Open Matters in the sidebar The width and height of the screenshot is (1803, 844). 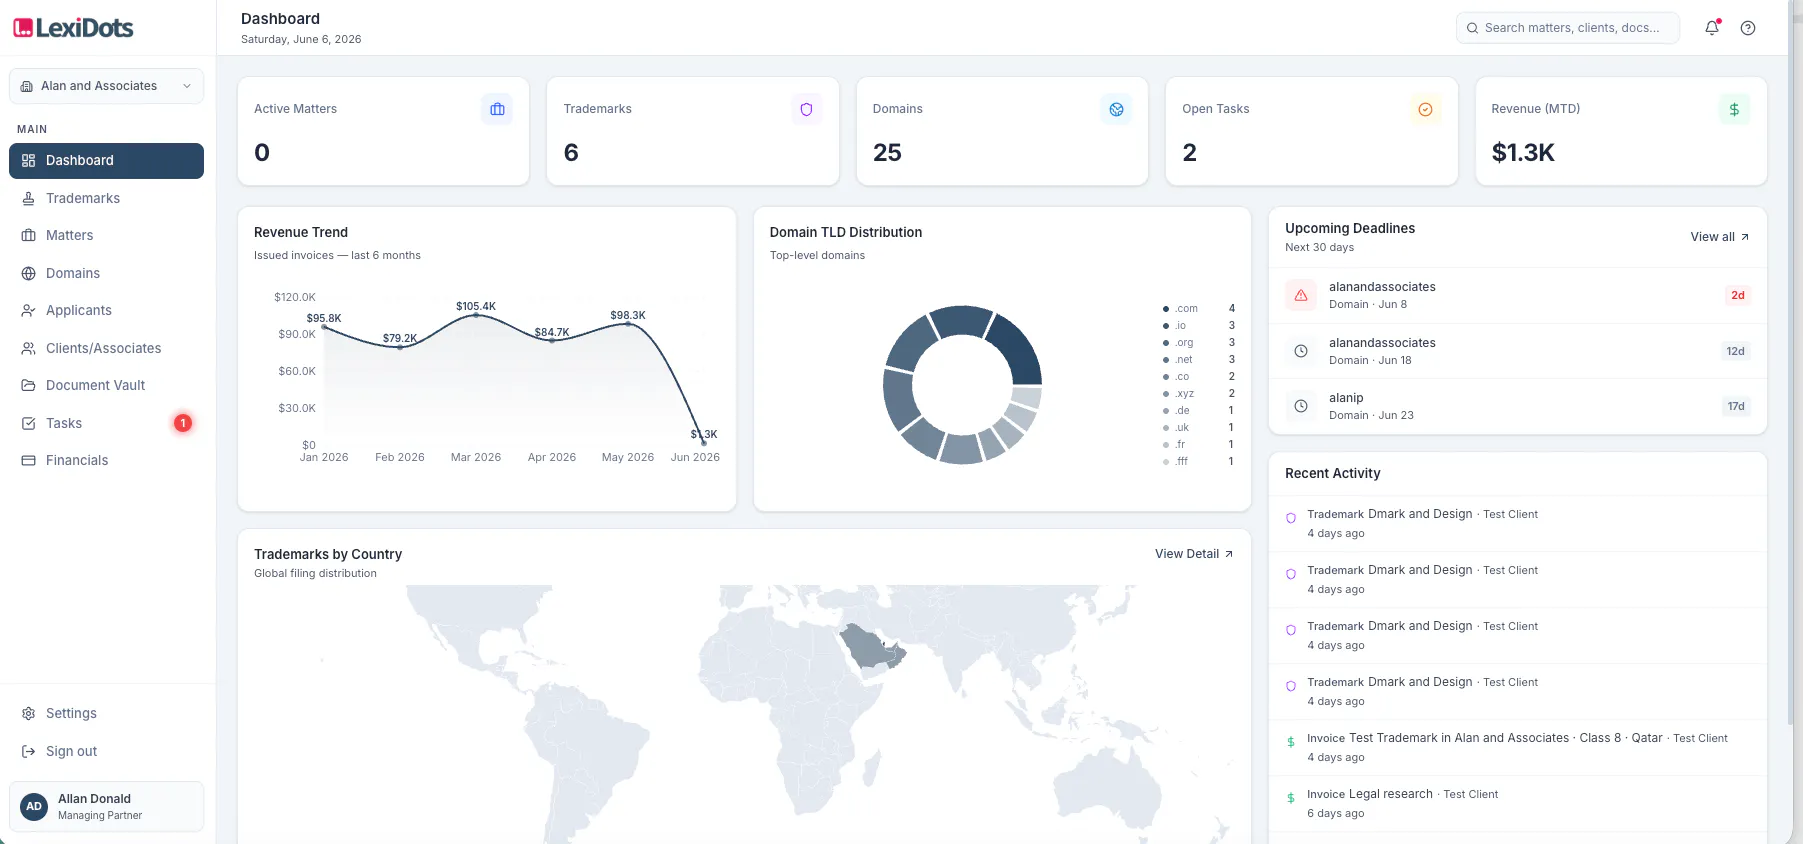click(106, 235)
